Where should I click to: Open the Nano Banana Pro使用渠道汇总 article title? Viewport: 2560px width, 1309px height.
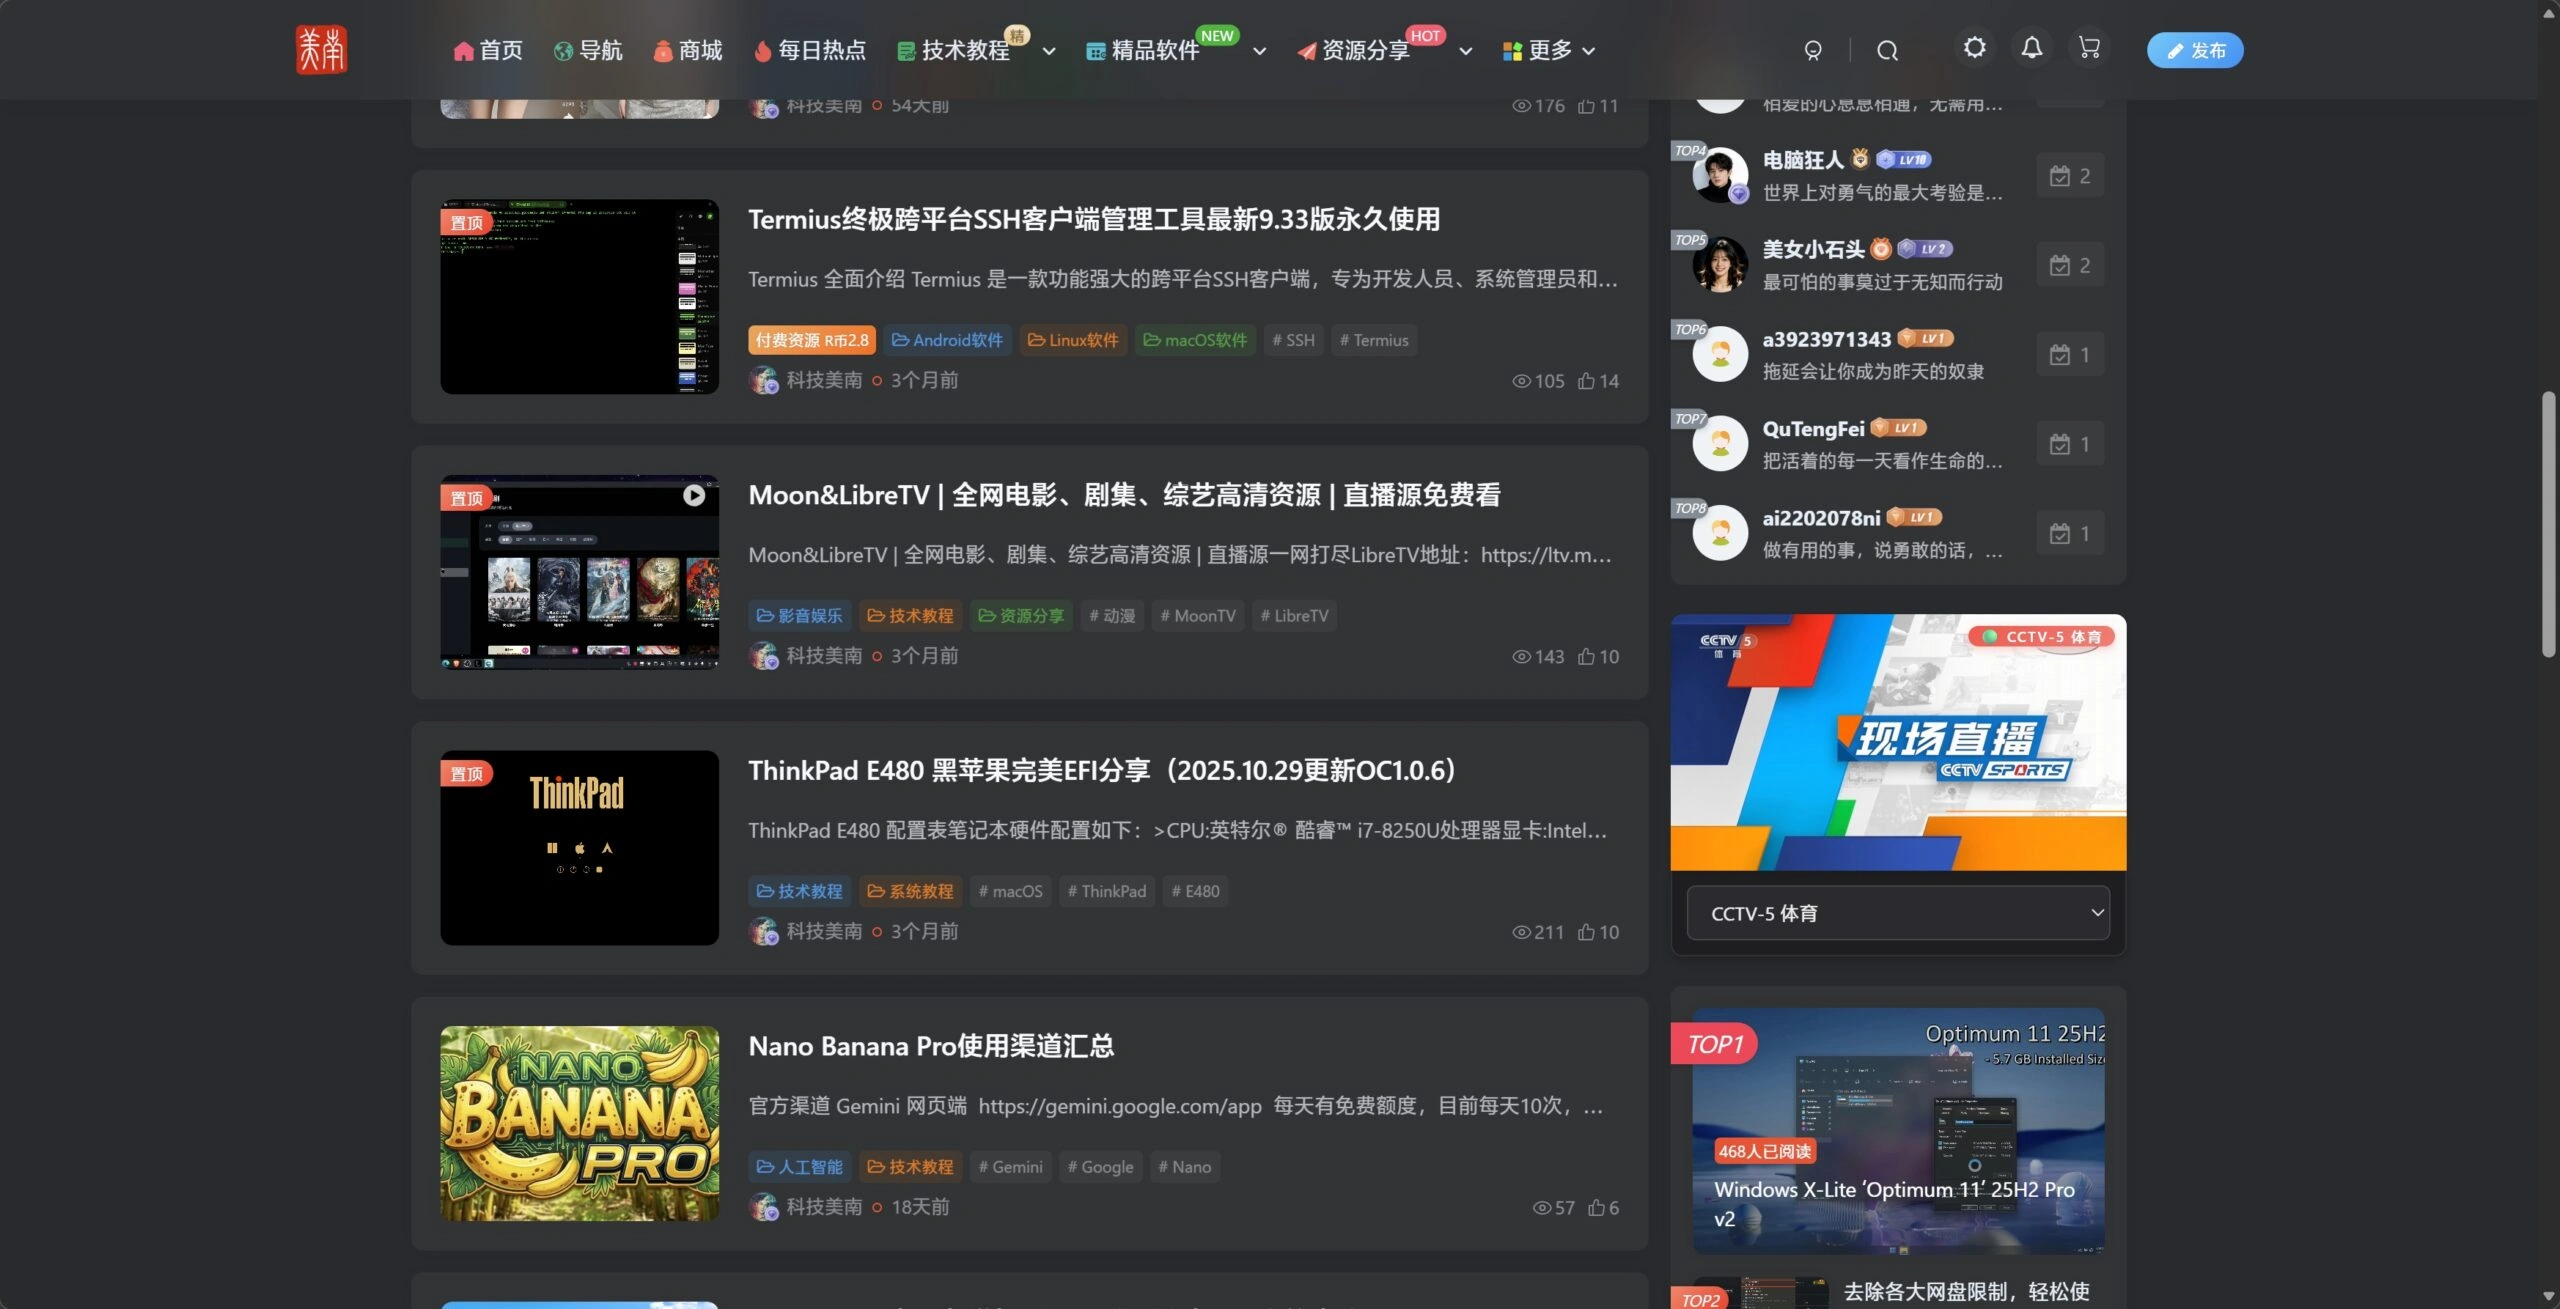tap(930, 1046)
